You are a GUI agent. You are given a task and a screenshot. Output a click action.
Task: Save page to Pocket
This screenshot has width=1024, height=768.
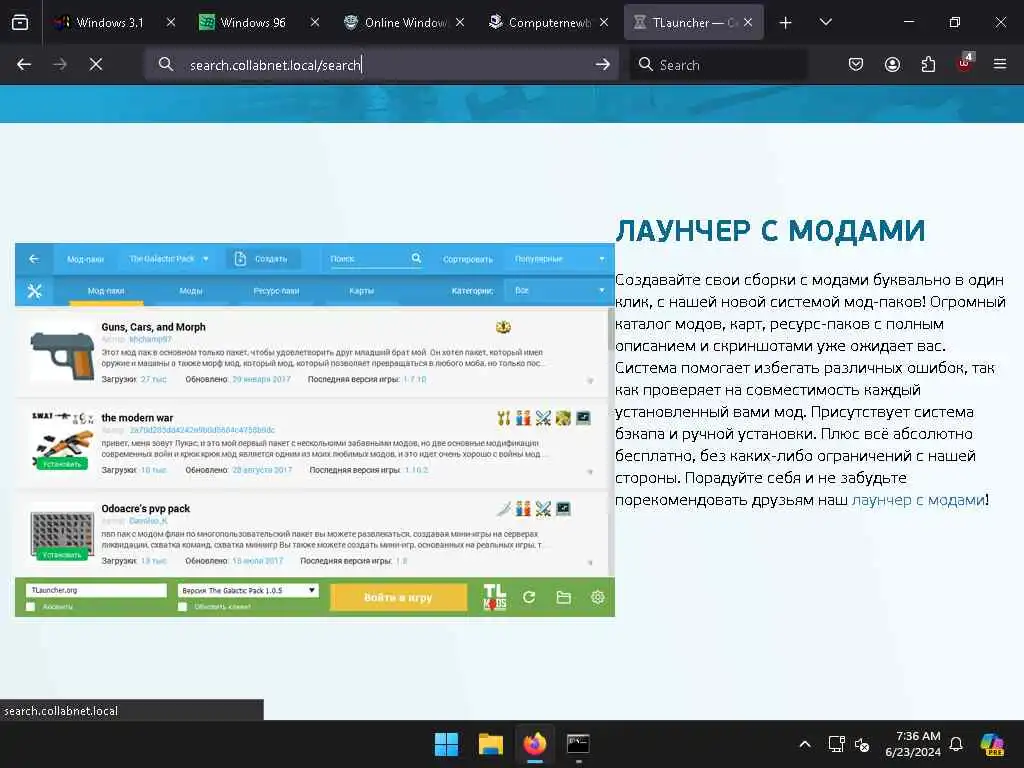856,65
